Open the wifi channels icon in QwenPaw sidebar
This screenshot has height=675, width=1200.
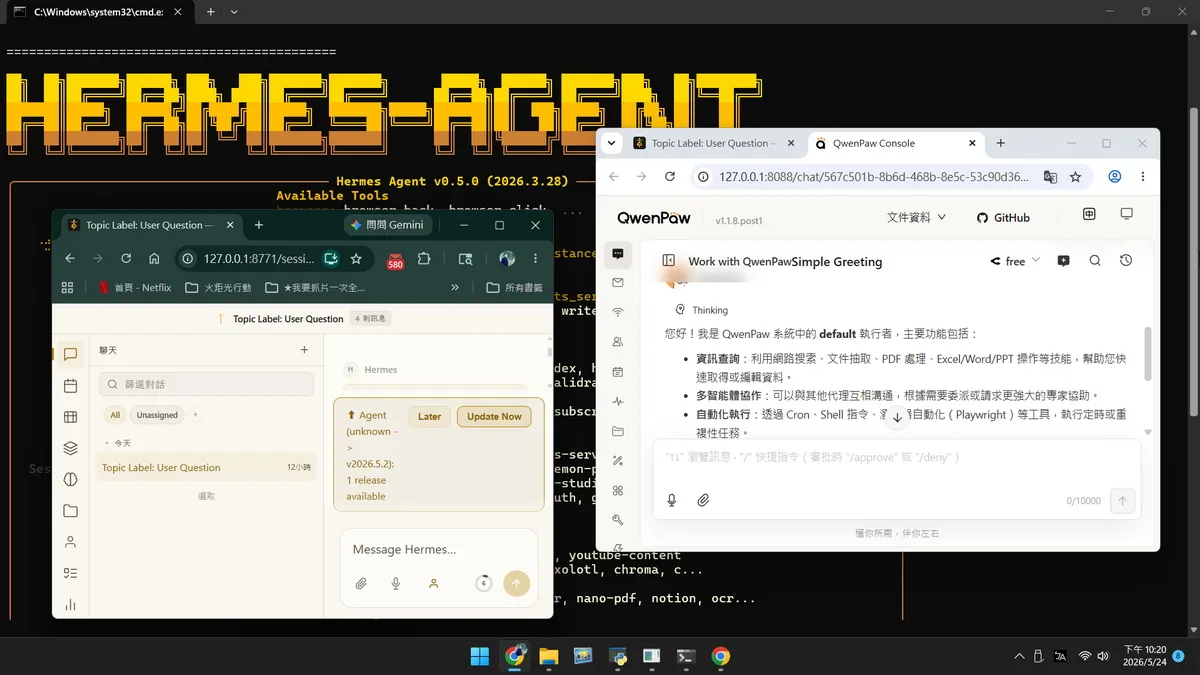[618, 312]
